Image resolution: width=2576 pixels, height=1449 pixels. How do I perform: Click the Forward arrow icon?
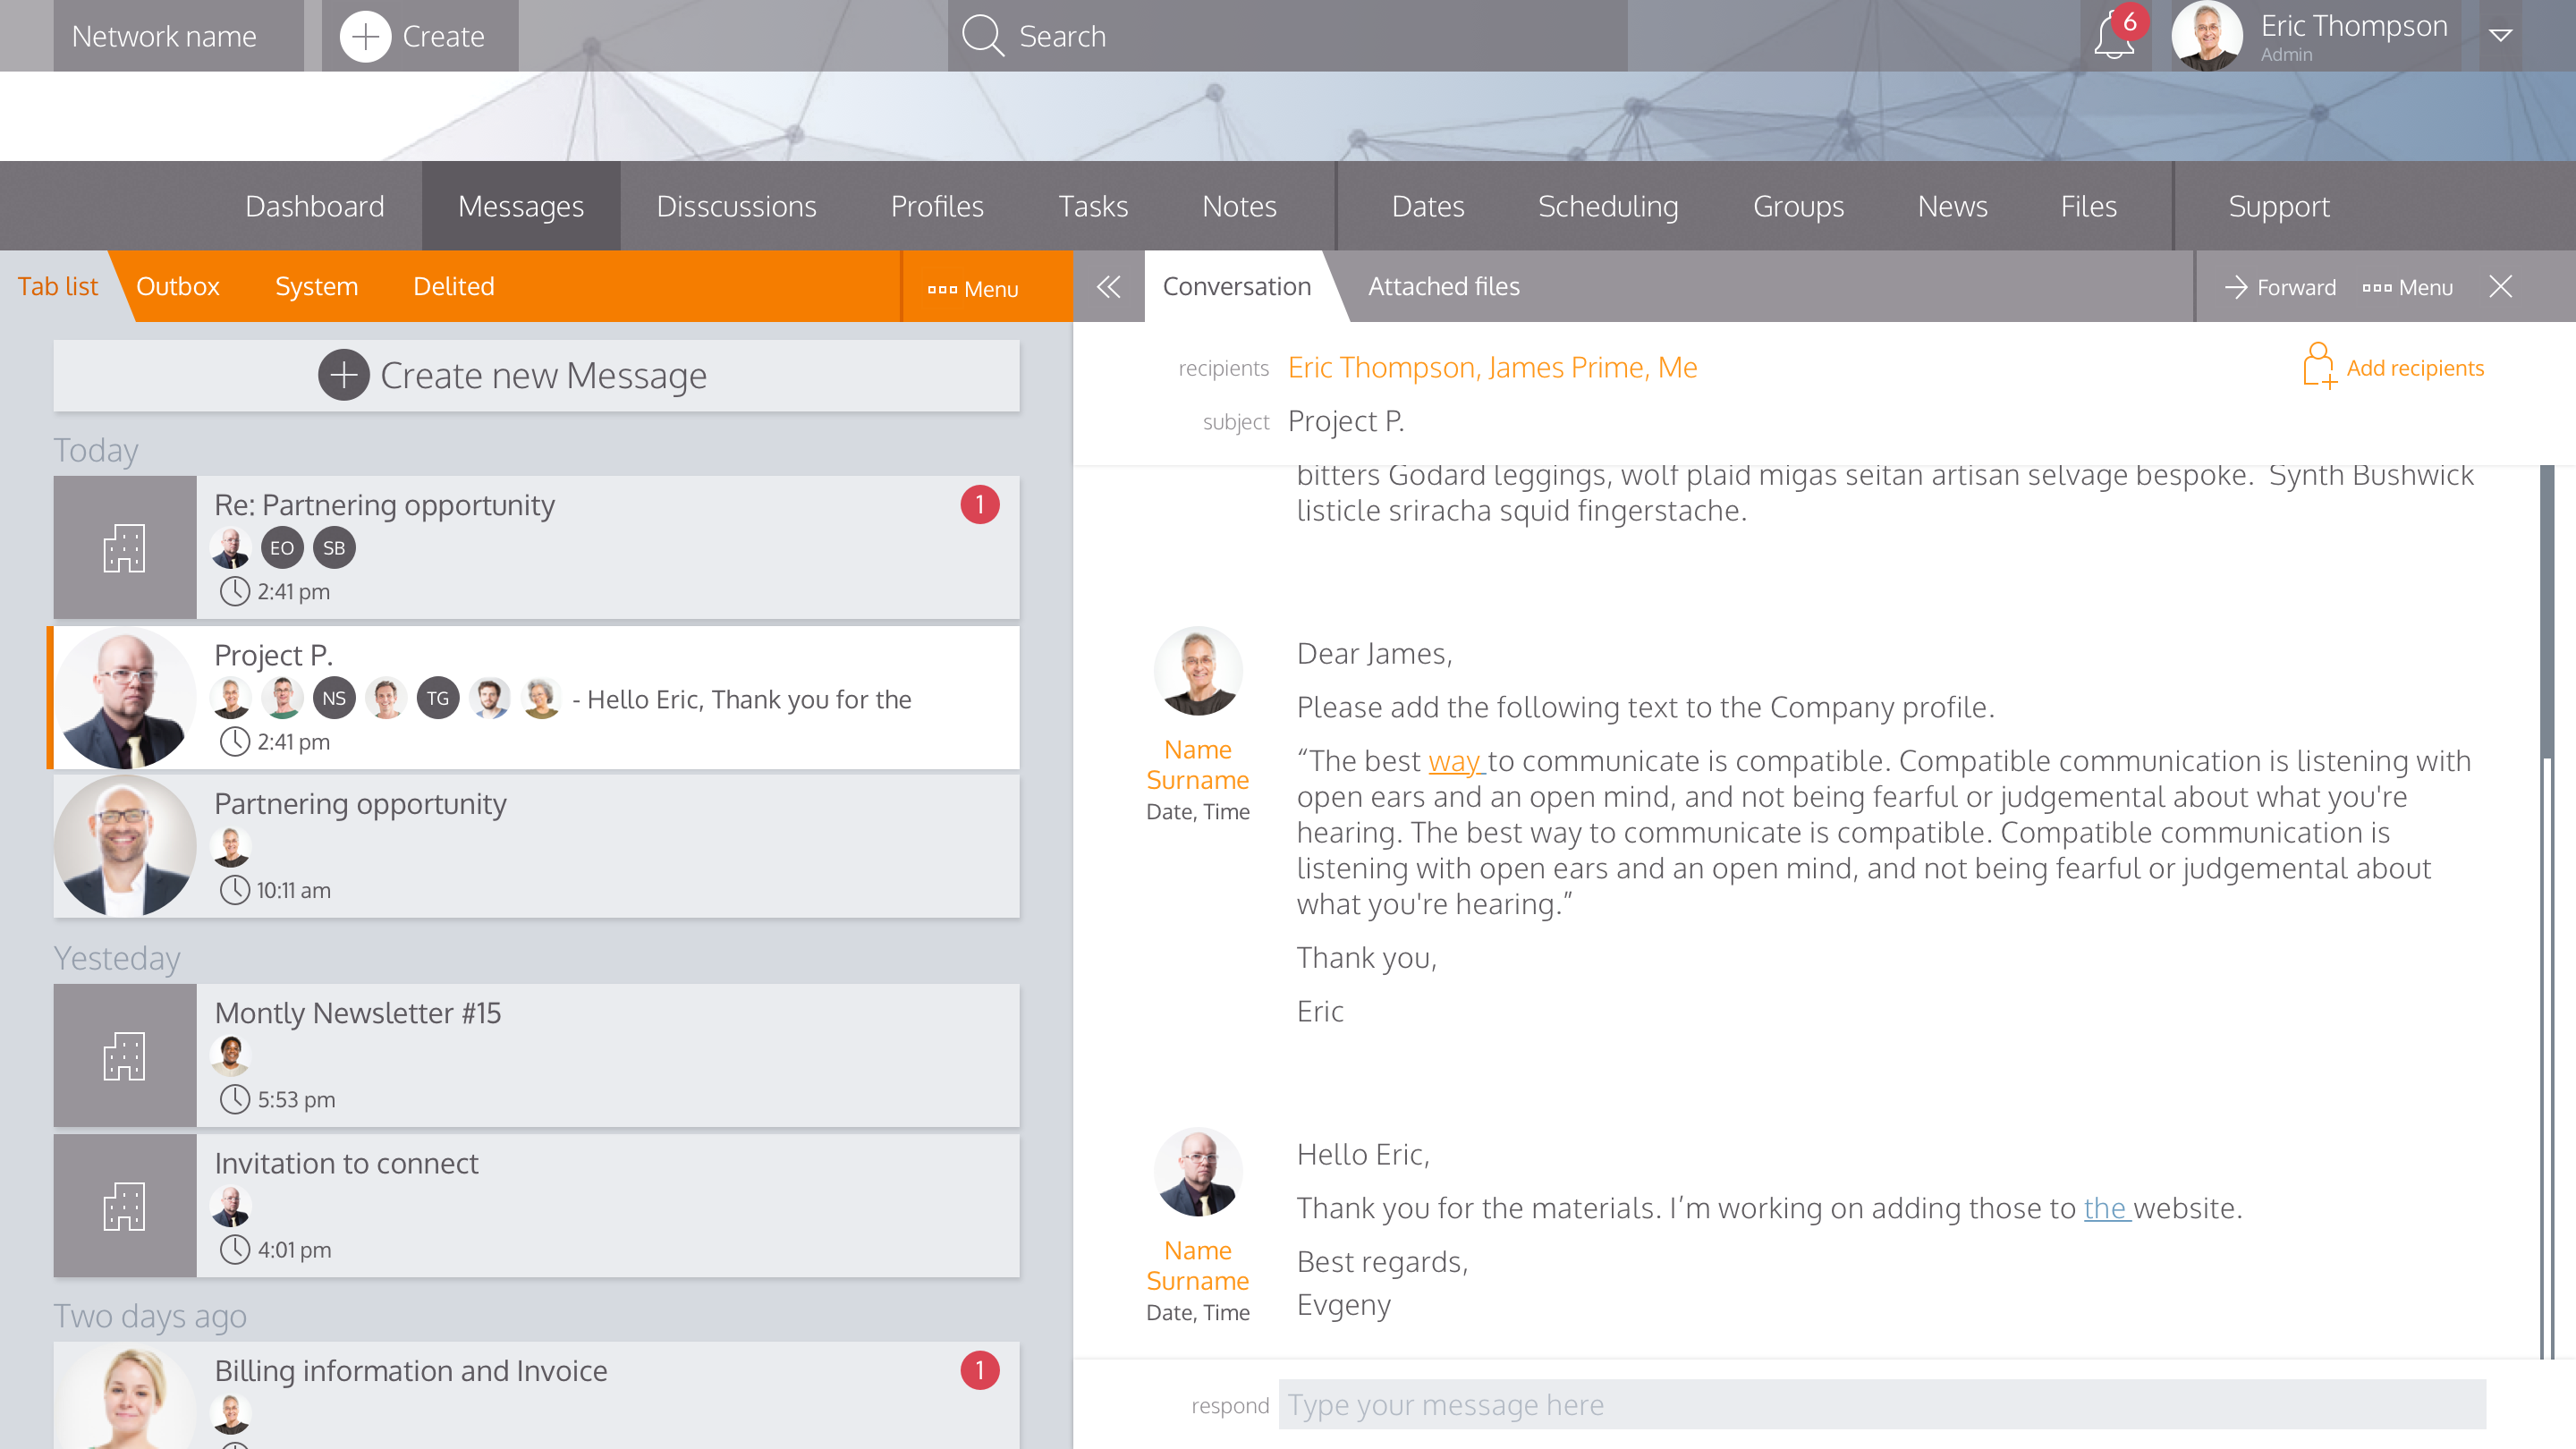[x=2236, y=287]
